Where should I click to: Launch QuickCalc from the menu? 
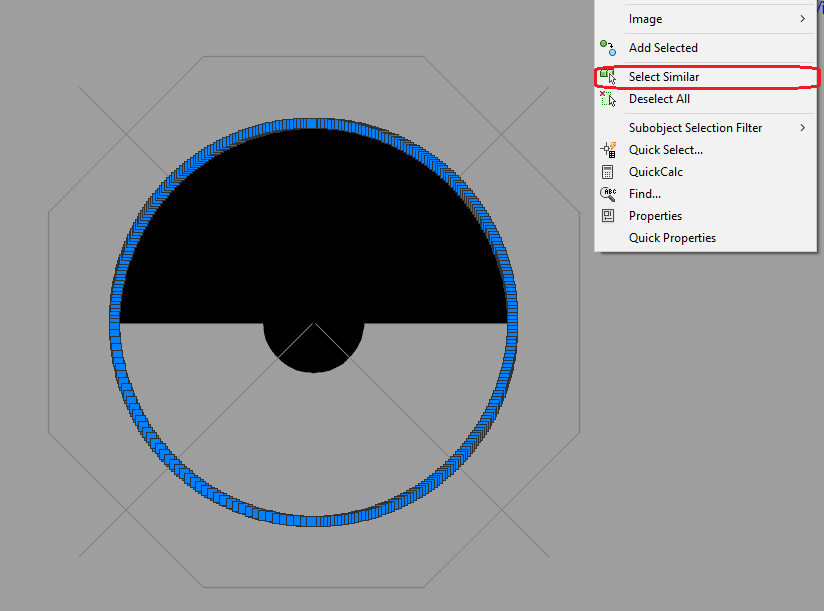click(x=656, y=171)
